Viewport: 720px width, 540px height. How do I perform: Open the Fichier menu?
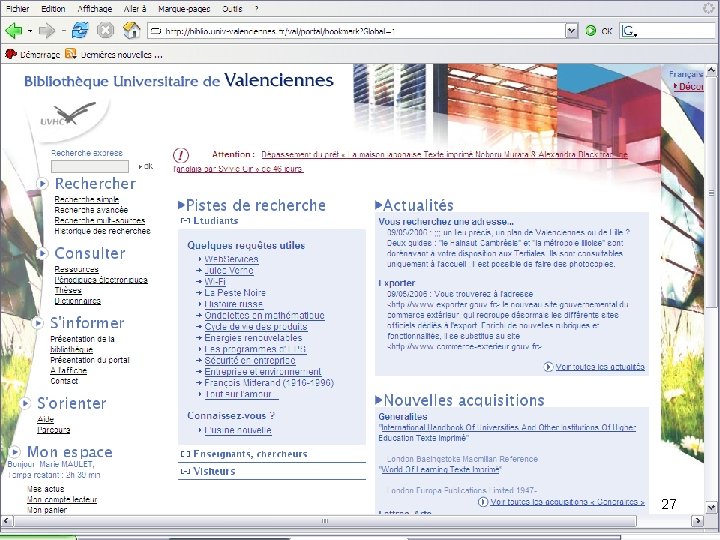click(17, 9)
